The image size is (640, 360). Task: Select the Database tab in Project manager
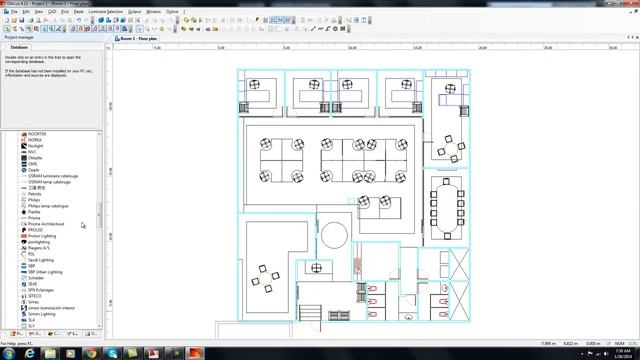(x=19, y=47)
